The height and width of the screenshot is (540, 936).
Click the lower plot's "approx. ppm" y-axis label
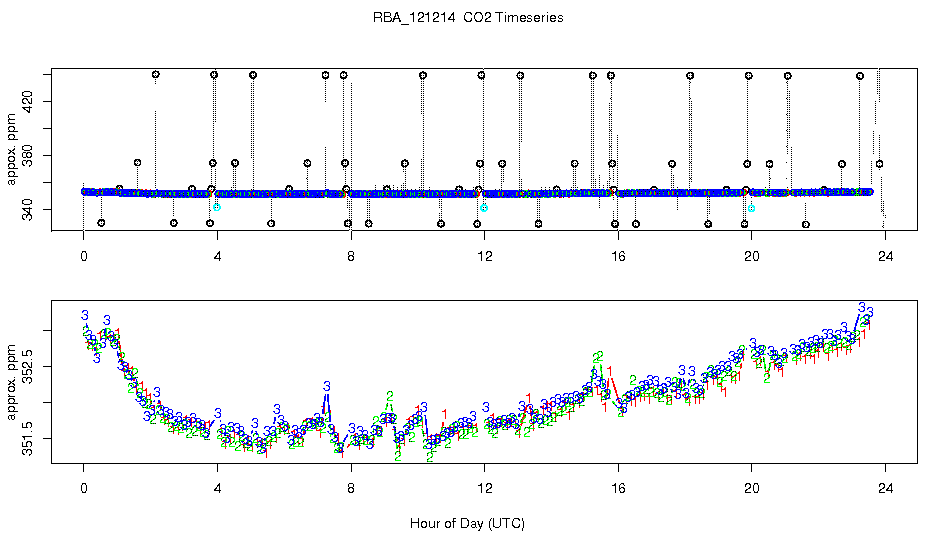tap(11, 382)
